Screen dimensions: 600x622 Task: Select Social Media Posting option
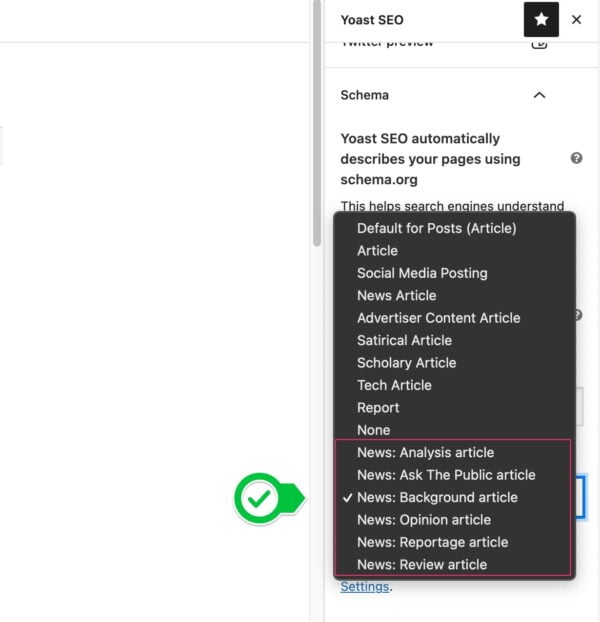(422, 273)
